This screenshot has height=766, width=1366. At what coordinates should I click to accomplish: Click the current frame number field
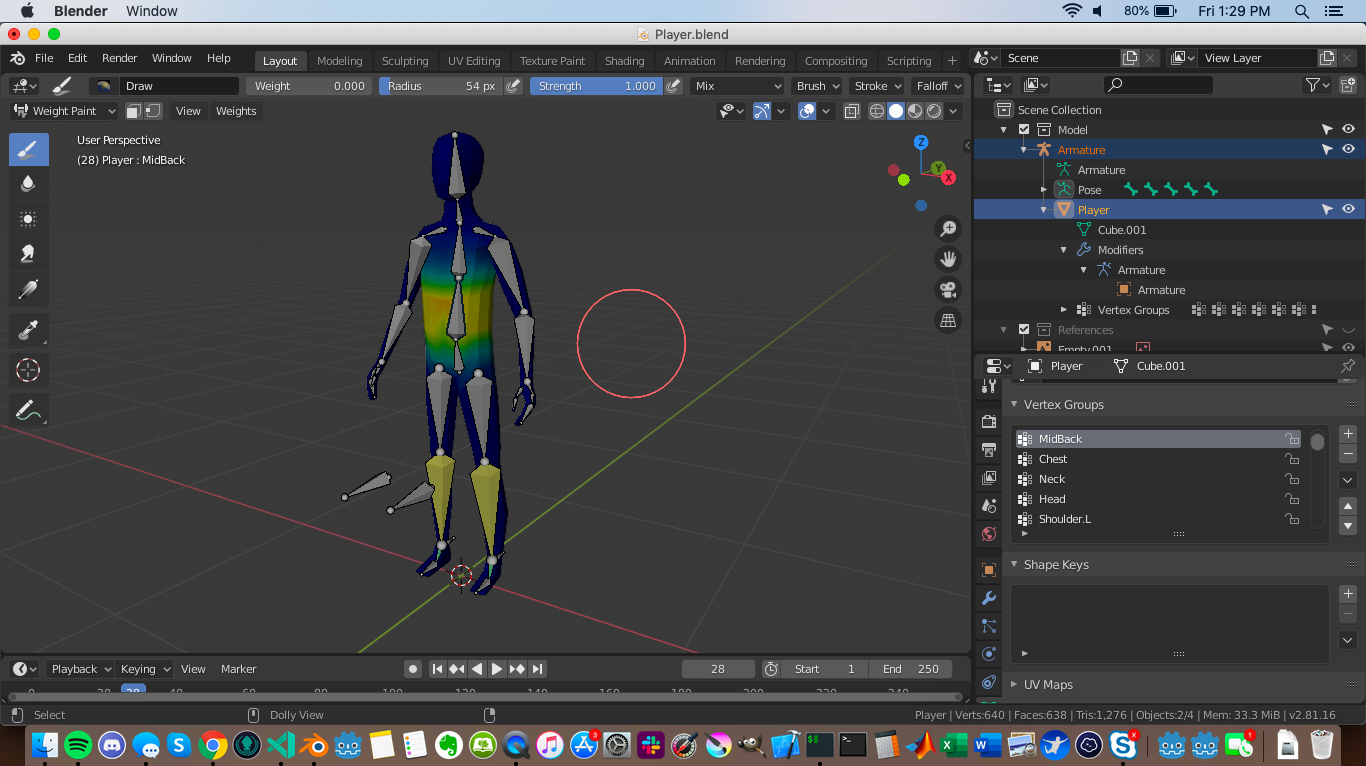[718, 669]
